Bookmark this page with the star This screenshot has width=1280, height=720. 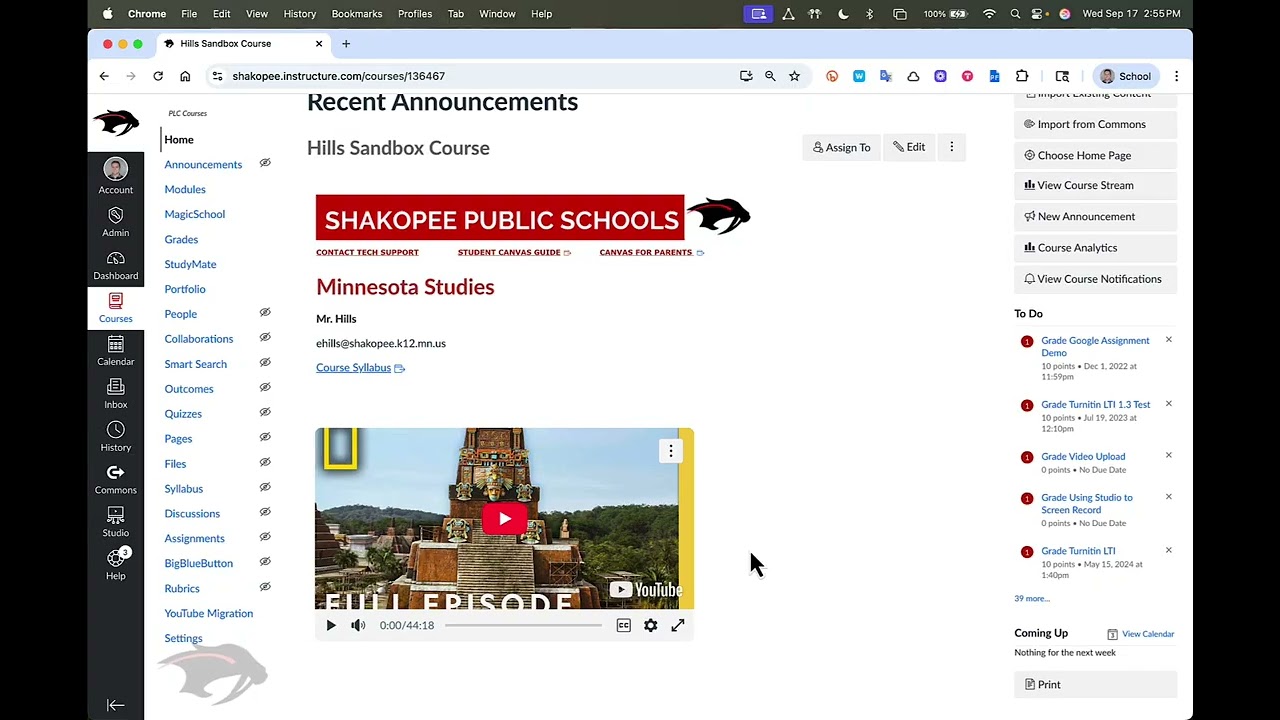794,76
